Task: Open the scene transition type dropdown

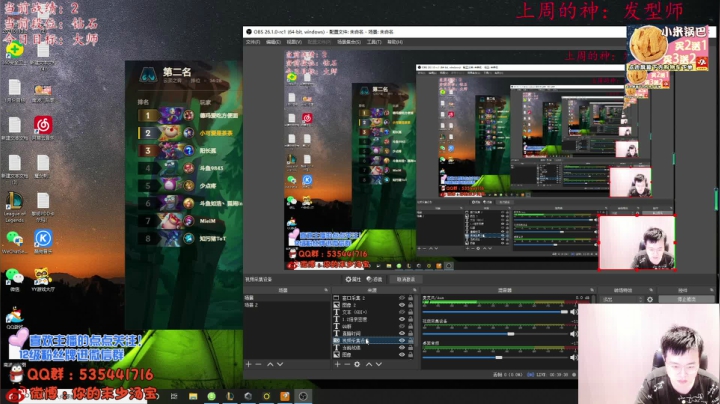Action: pyautogui.click(x=622, y=299)
